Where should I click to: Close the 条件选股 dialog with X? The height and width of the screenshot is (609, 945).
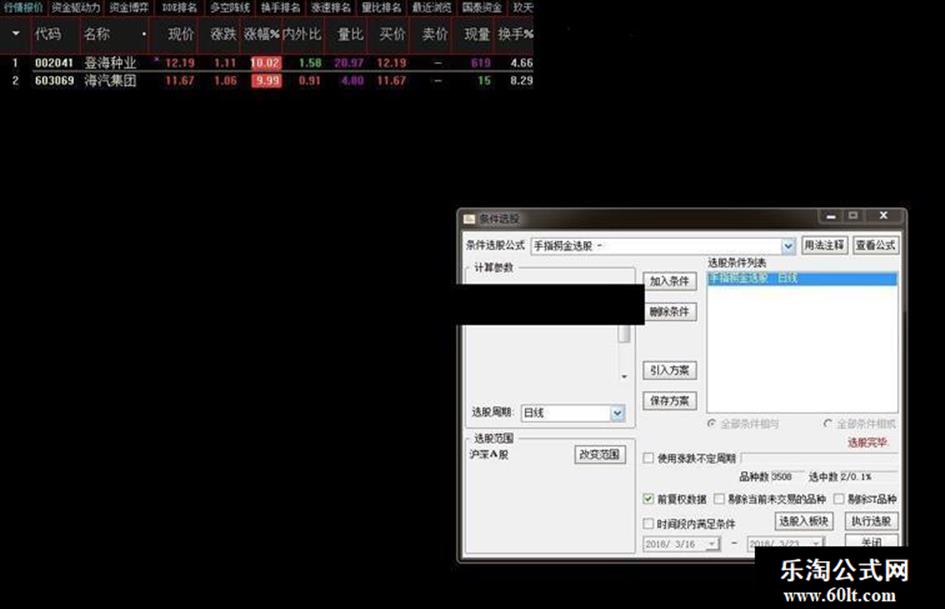[x=884, y=215]
